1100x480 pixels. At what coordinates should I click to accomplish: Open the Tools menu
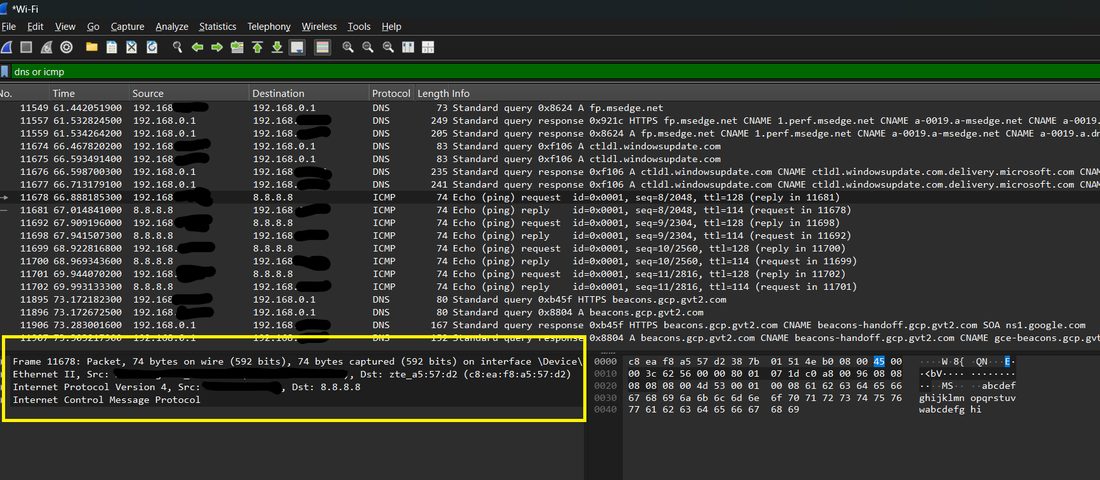pyautogui.click(x=359, y=27)
